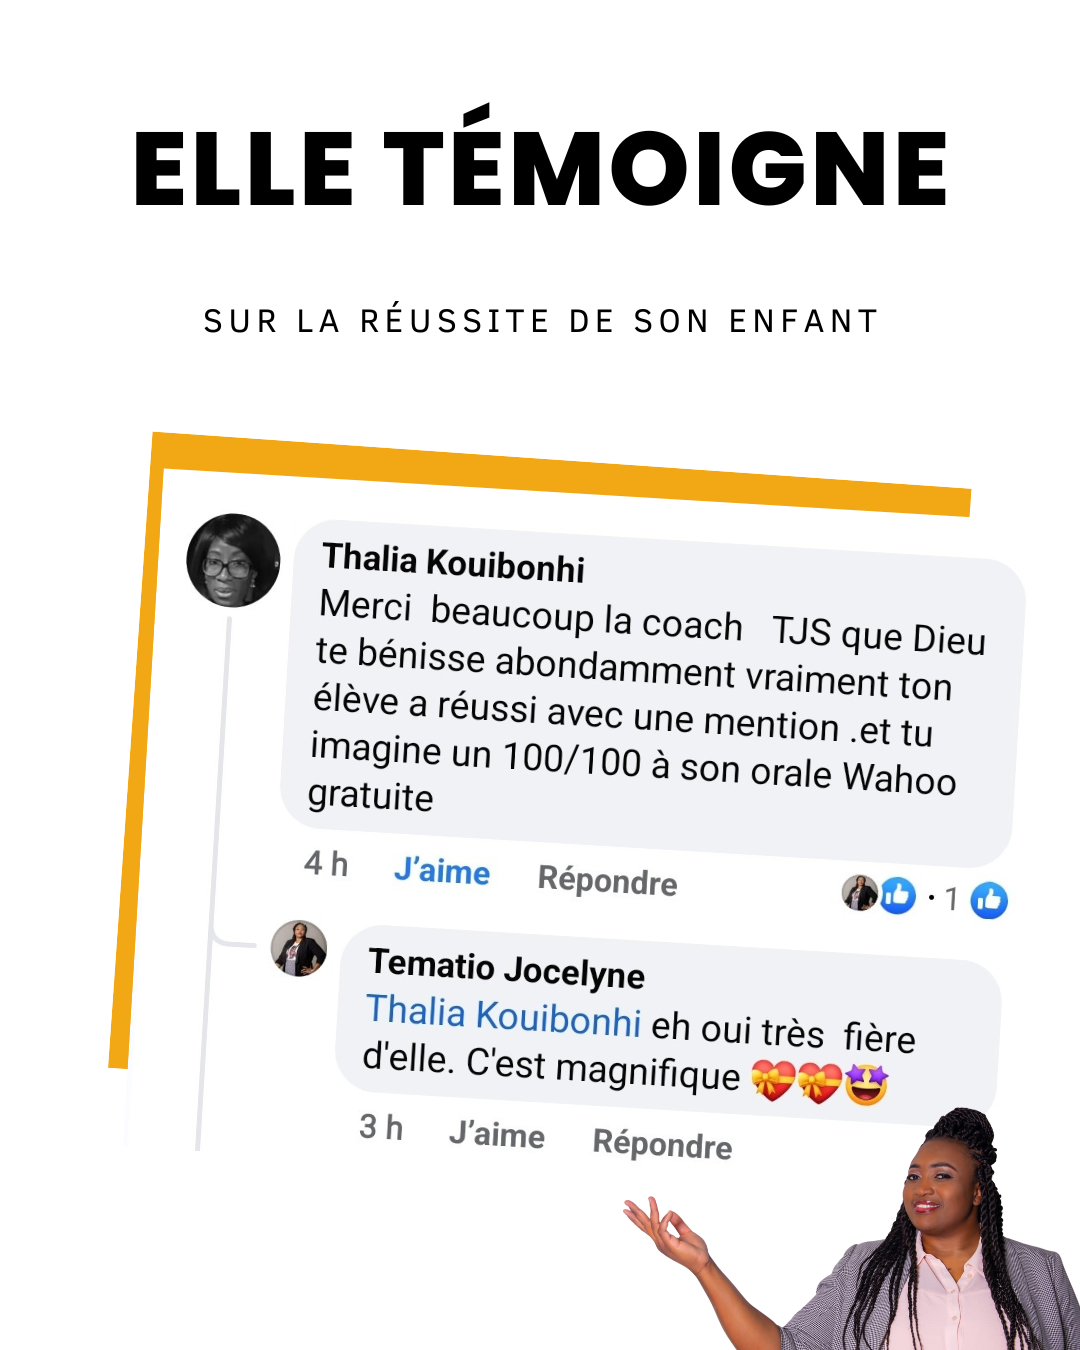Click the reaction count number 1
This screenshot has height=1350, width=1080.
coord(952,899)
